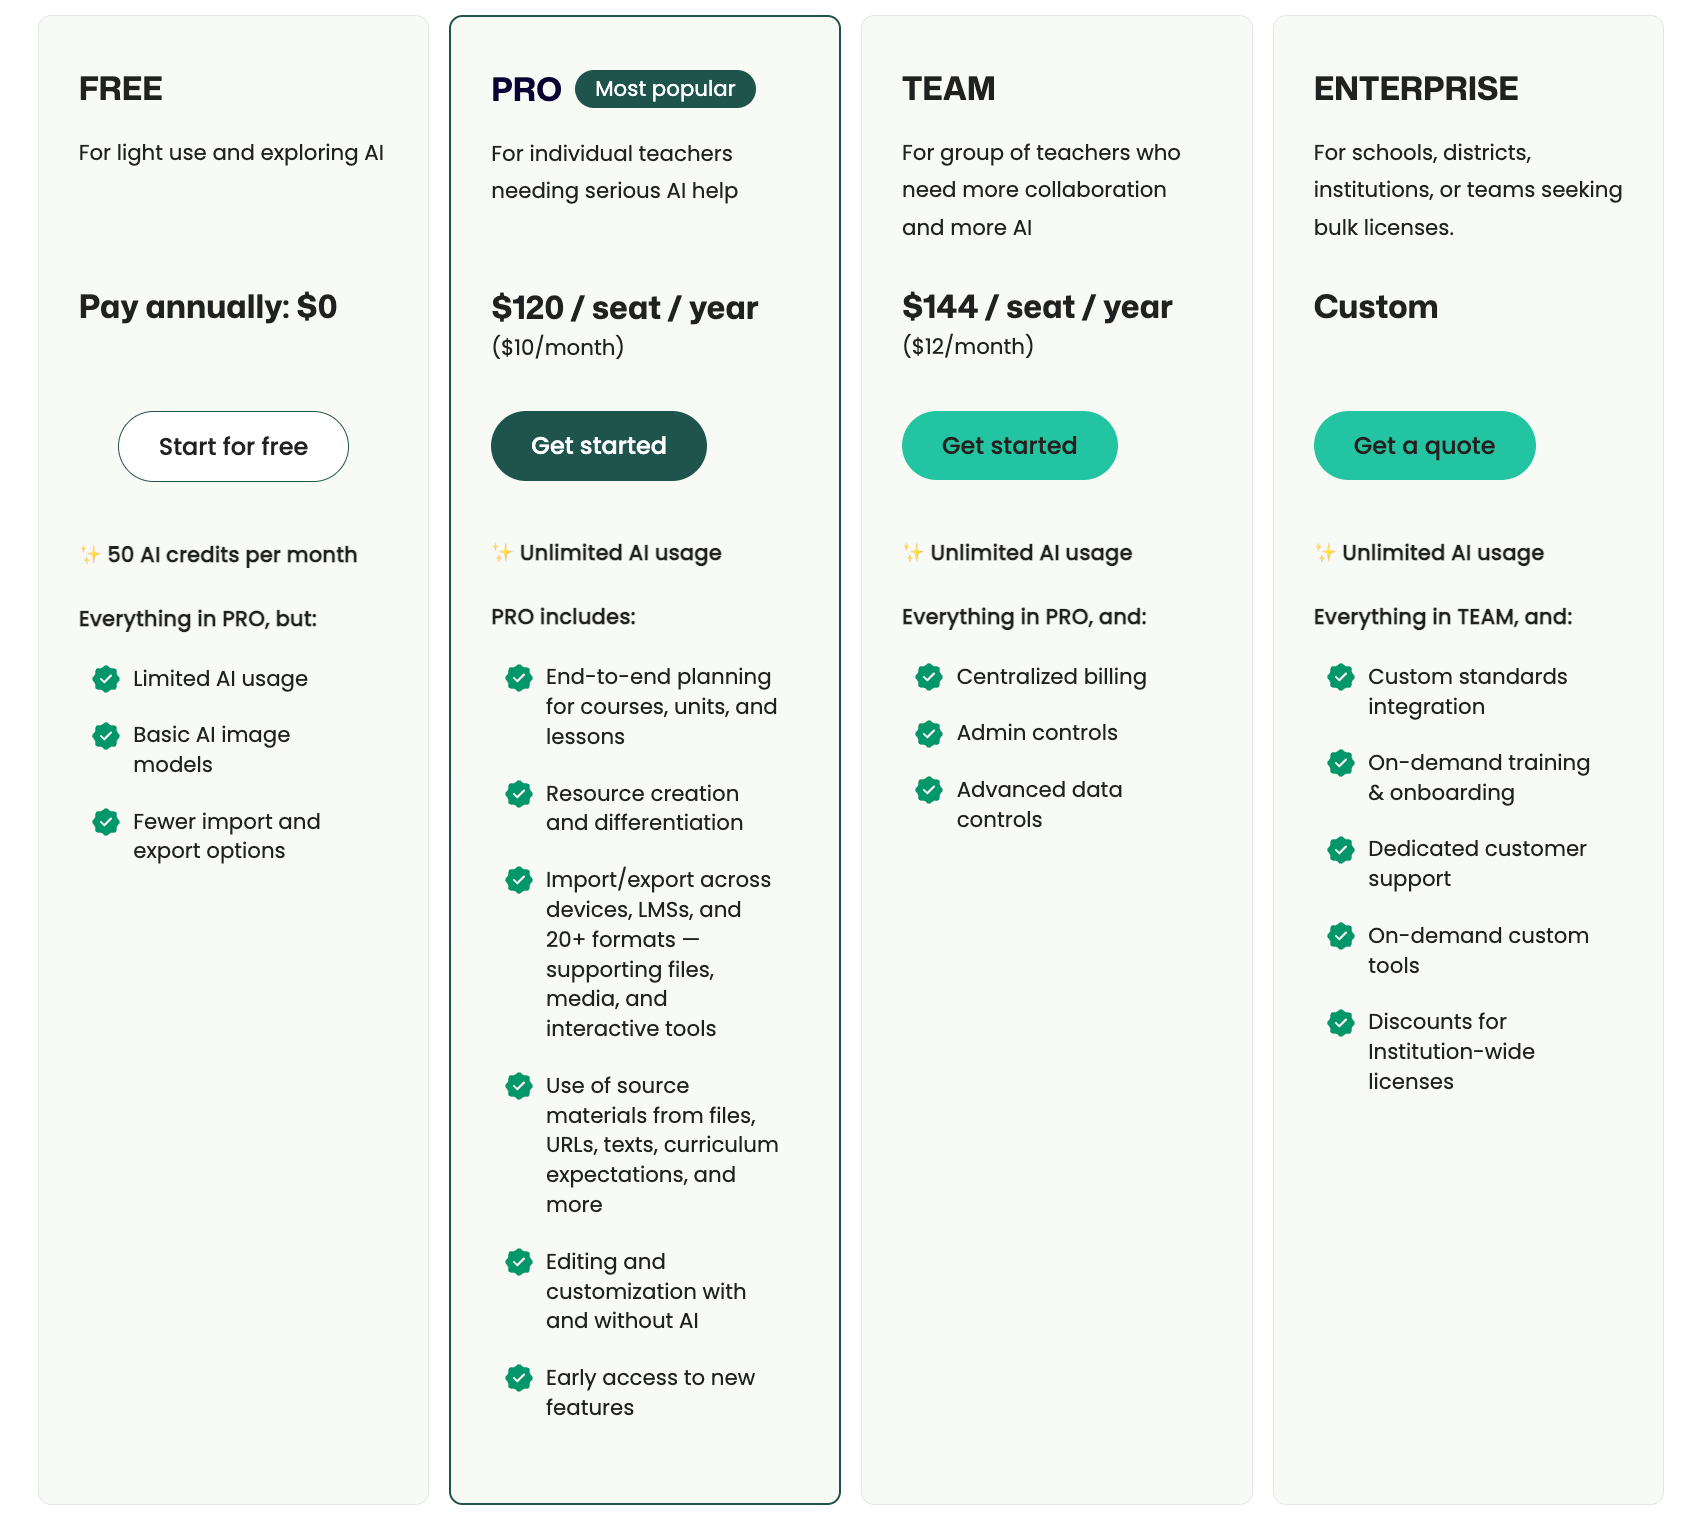Click the checkmark beside Custom standards integration
Screen dimensions: 1690x1516
[1340, 677]
